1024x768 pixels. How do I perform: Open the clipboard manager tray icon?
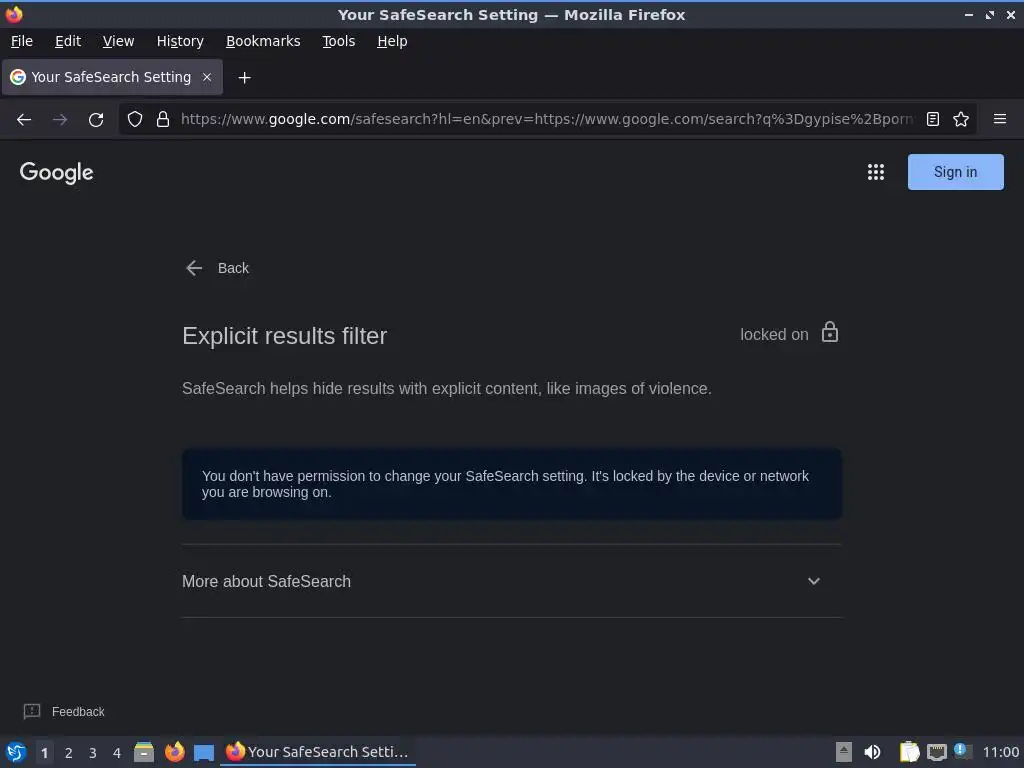(909, 752)
